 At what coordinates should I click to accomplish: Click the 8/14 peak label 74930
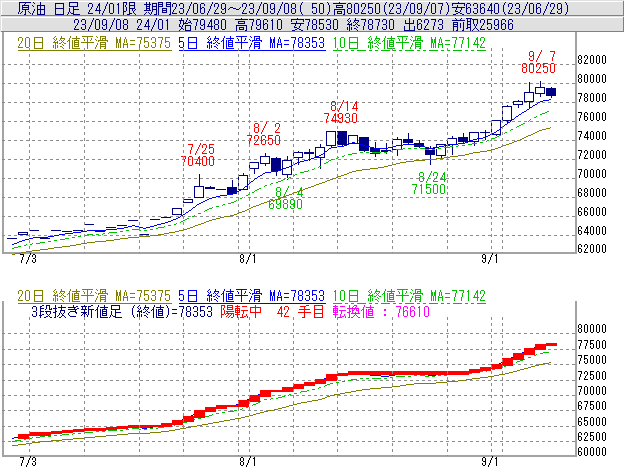341,118
